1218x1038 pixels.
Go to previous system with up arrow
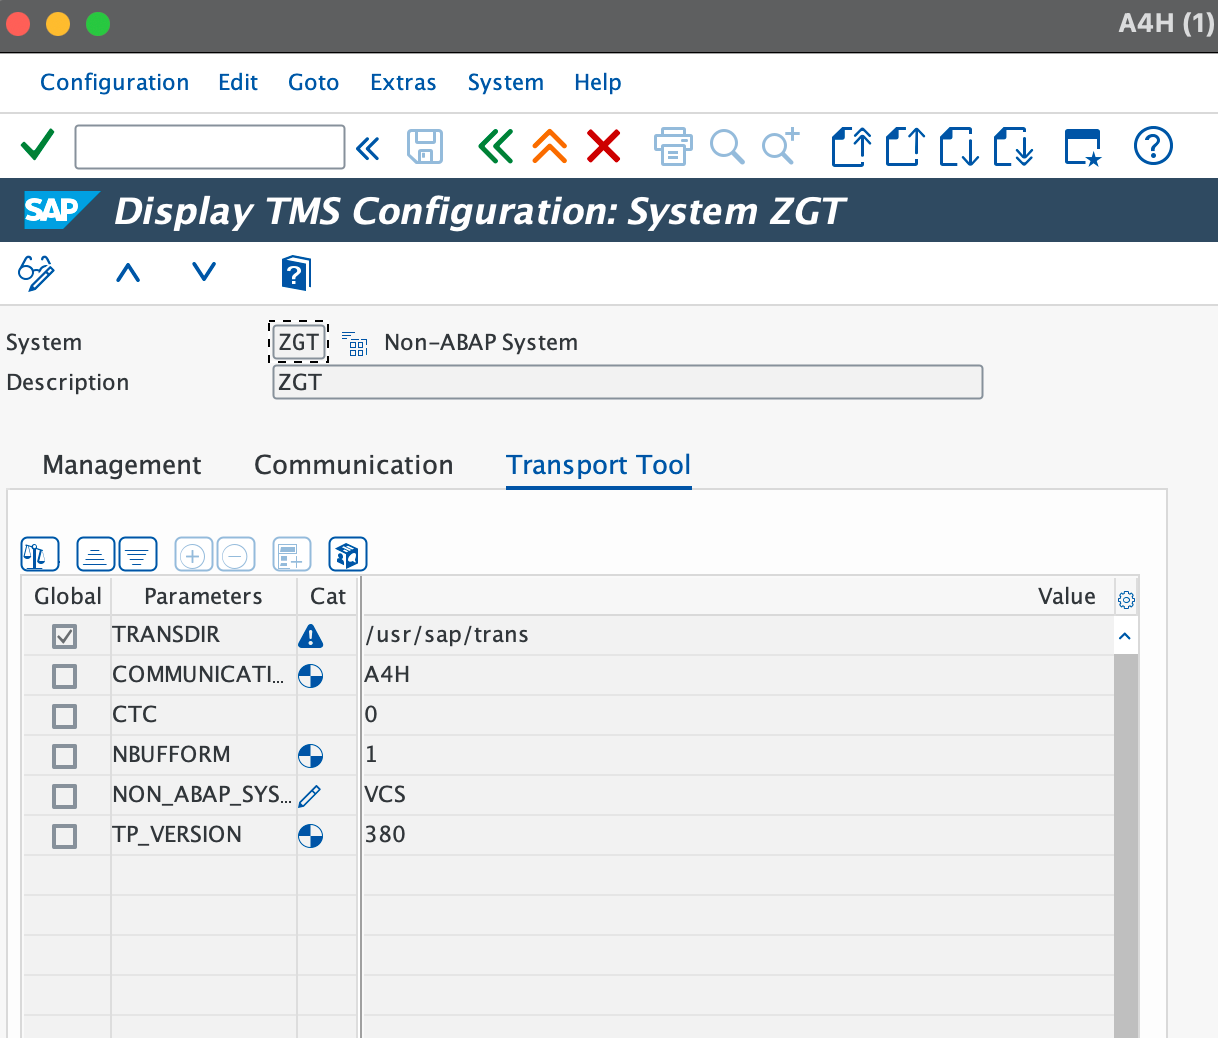pos(128,272)
